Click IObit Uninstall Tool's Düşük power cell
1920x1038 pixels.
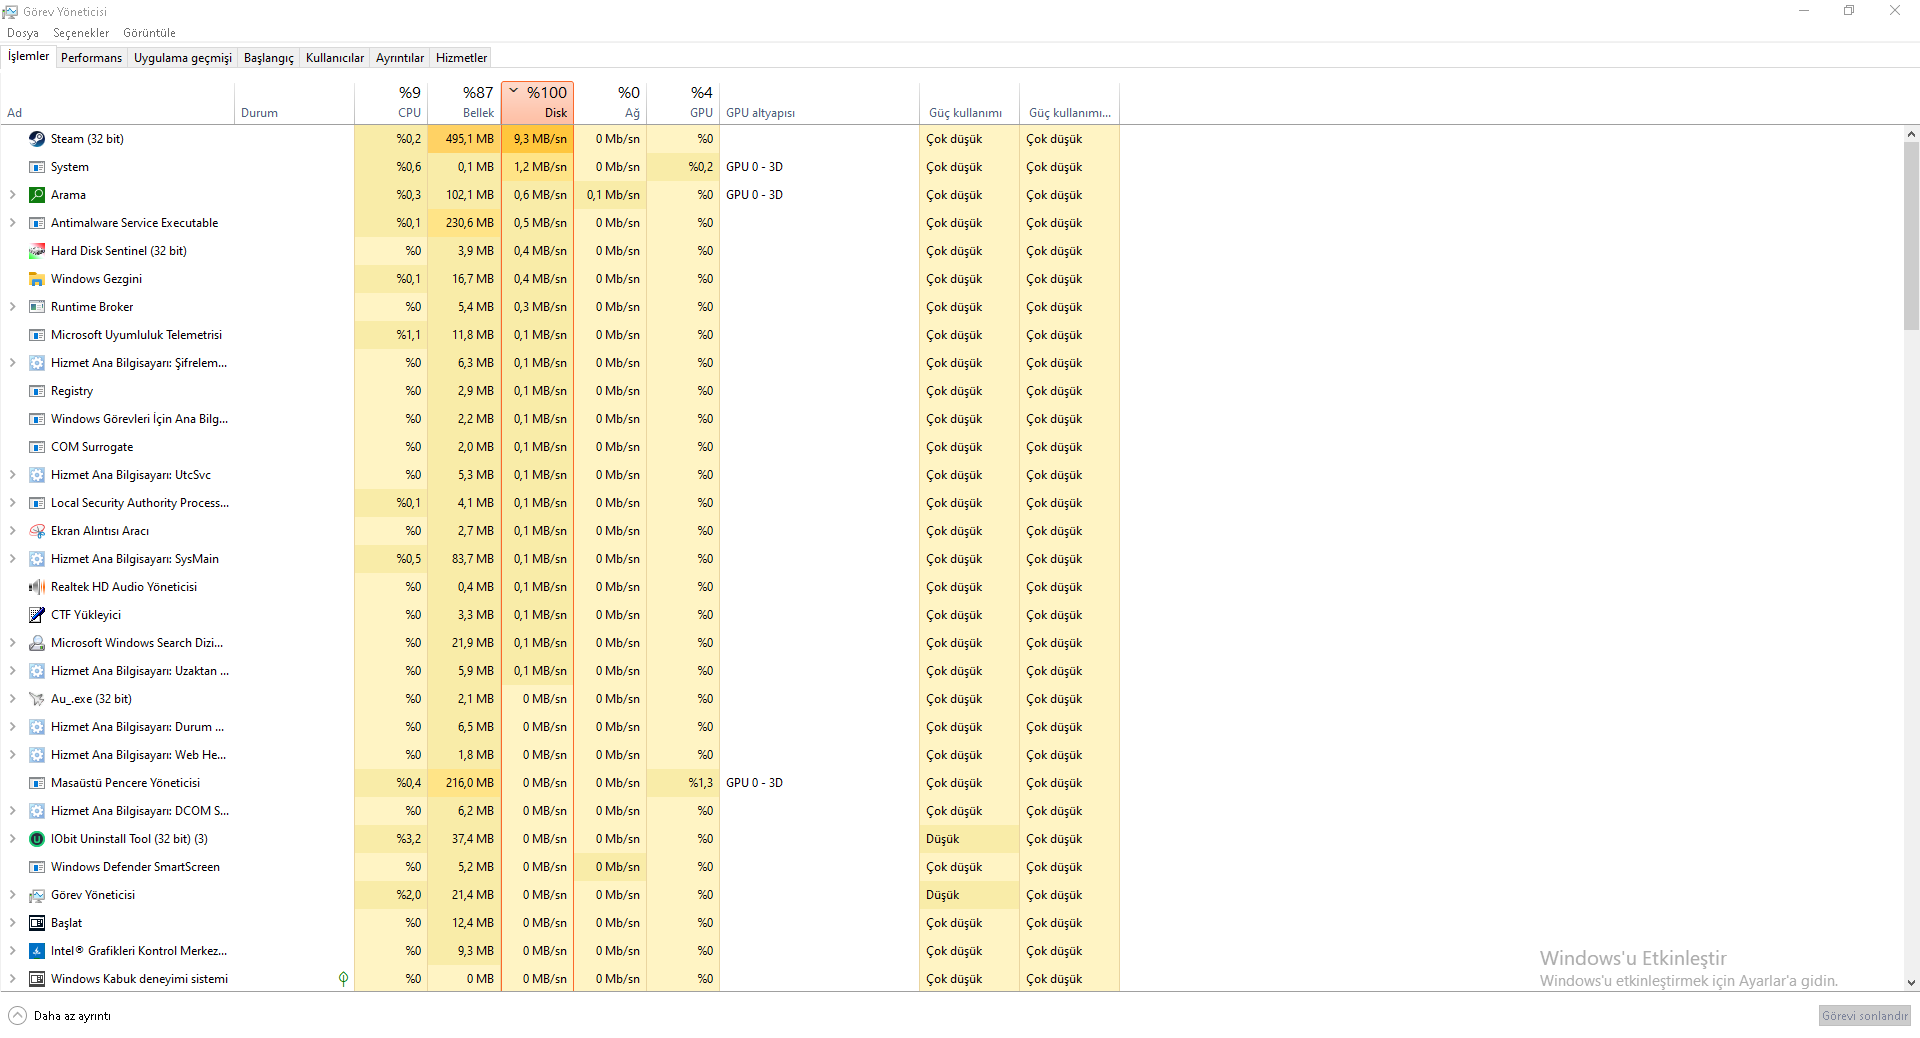point(969,839)
